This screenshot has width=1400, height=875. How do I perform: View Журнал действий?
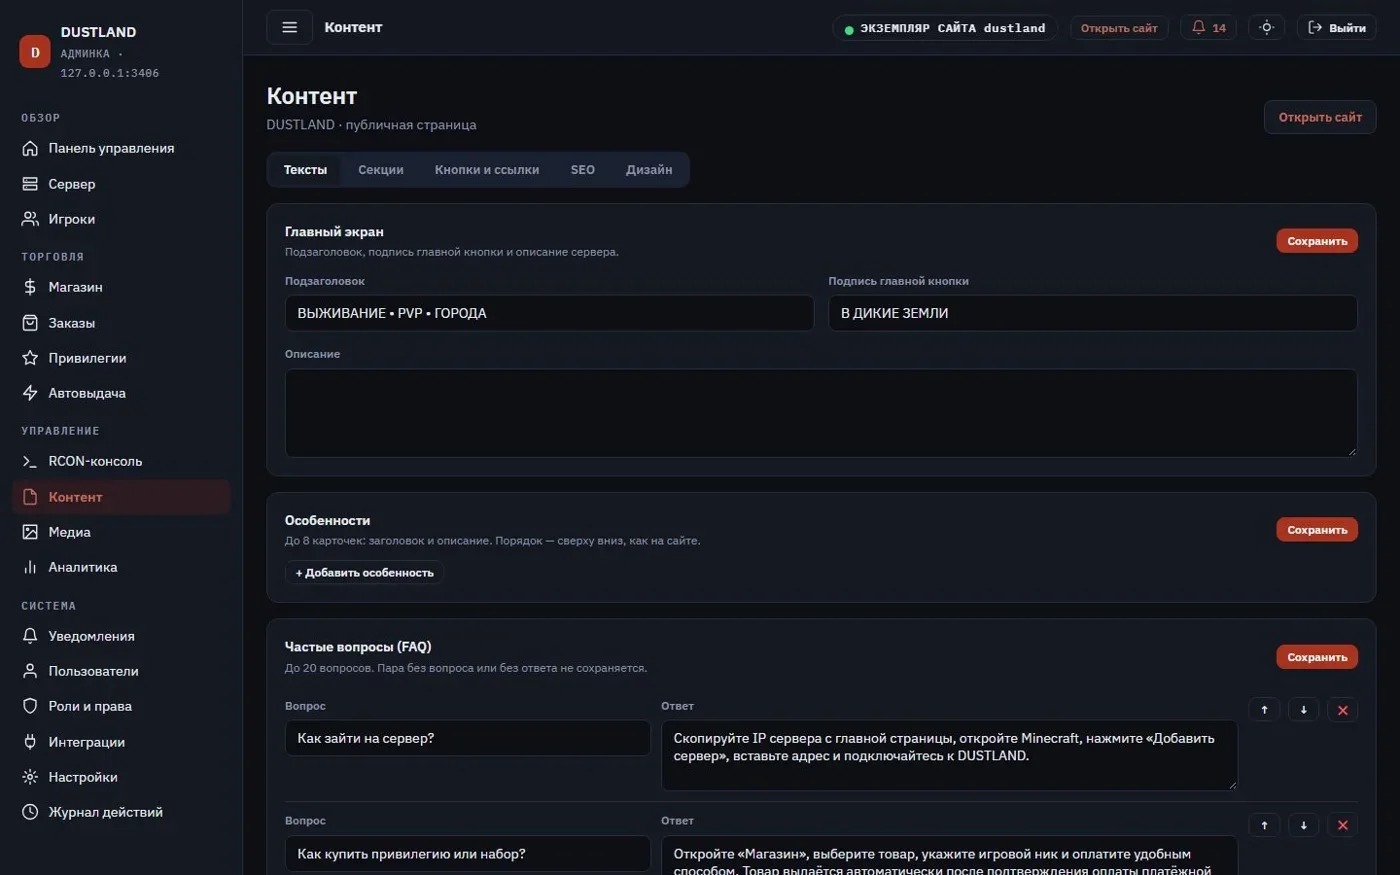pos(121,812)
